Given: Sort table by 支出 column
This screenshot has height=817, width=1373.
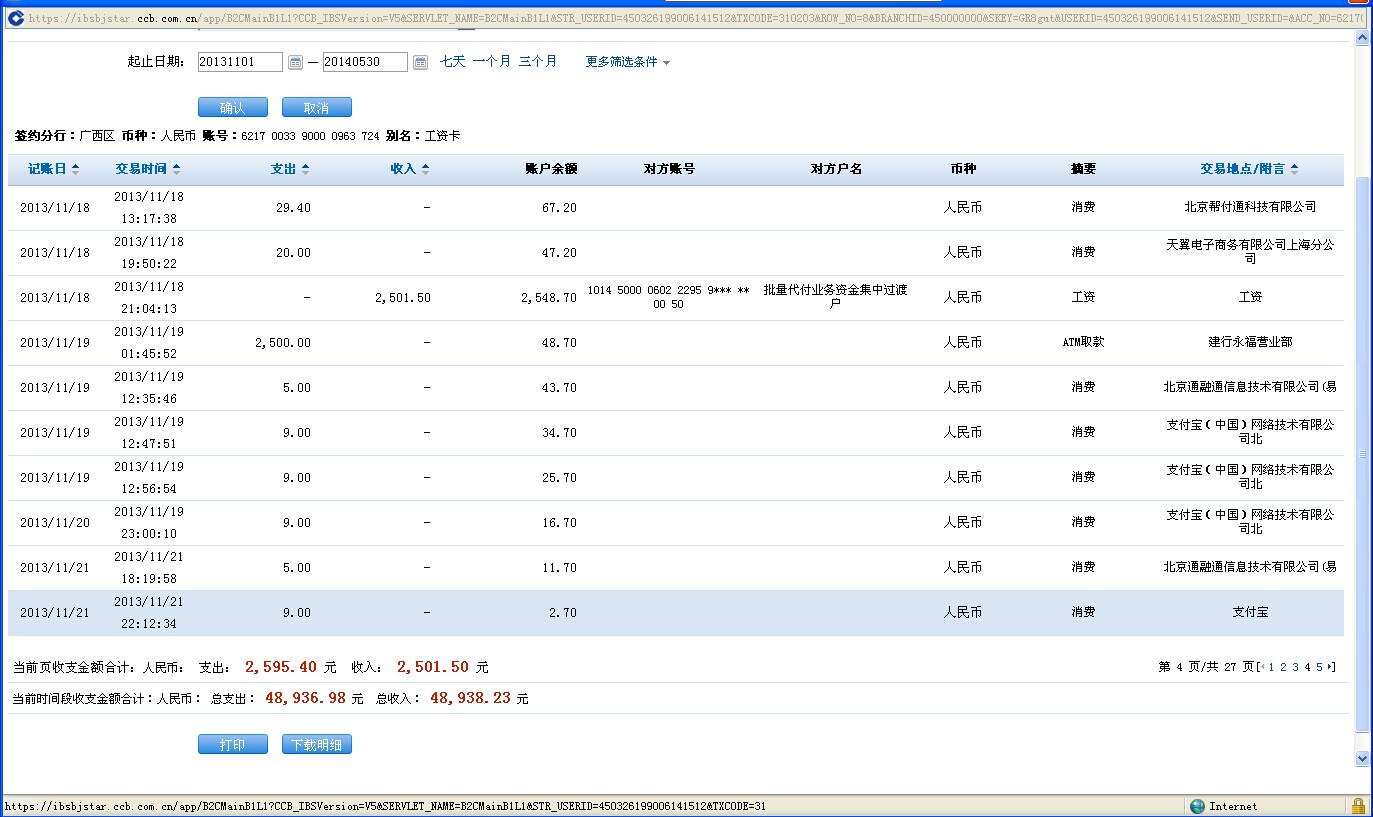Looking at the screenshot, I should (290, 169).
